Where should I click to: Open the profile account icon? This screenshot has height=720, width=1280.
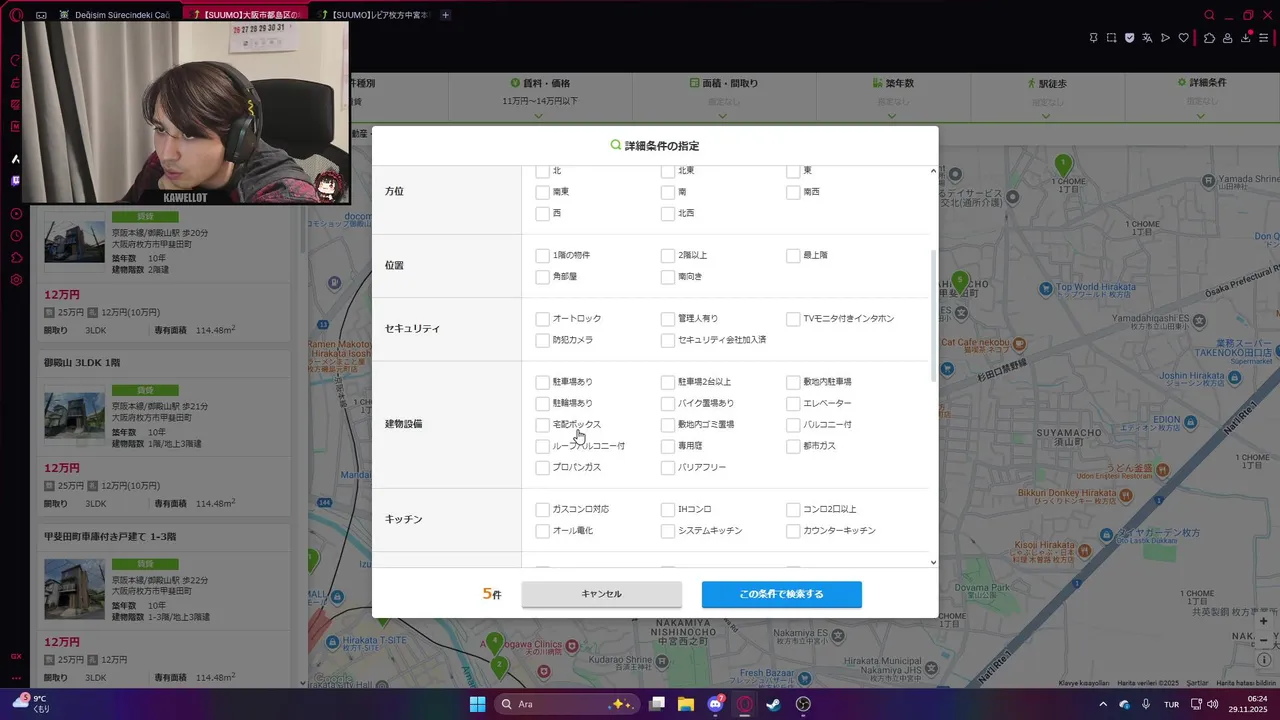click(1227, 38)
